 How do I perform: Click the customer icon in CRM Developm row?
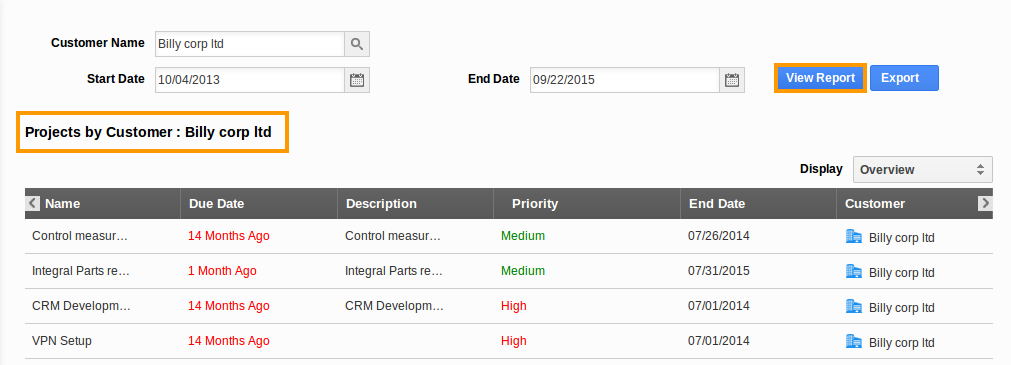click(854, 306)
